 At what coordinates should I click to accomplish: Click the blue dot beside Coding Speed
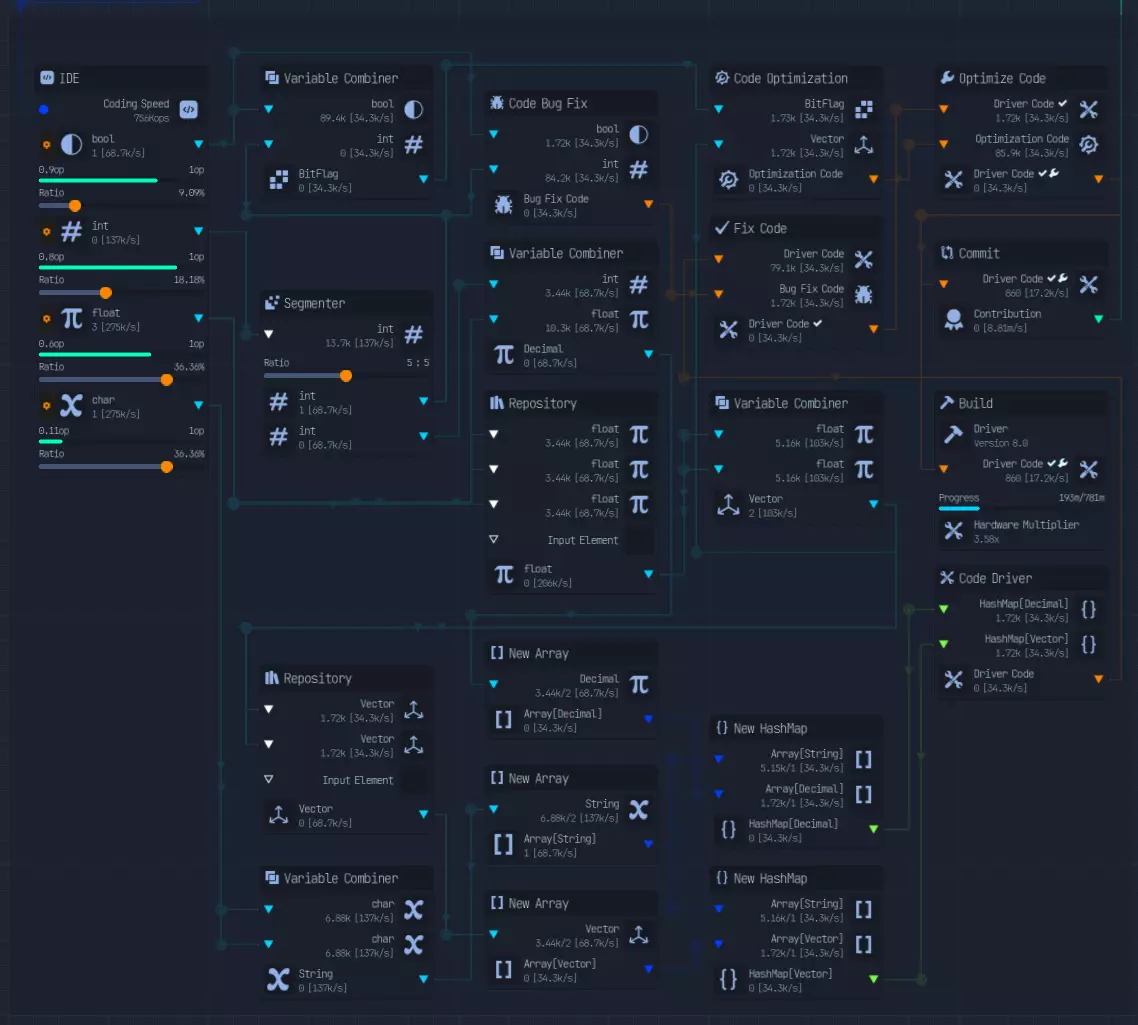coord(44,110)
